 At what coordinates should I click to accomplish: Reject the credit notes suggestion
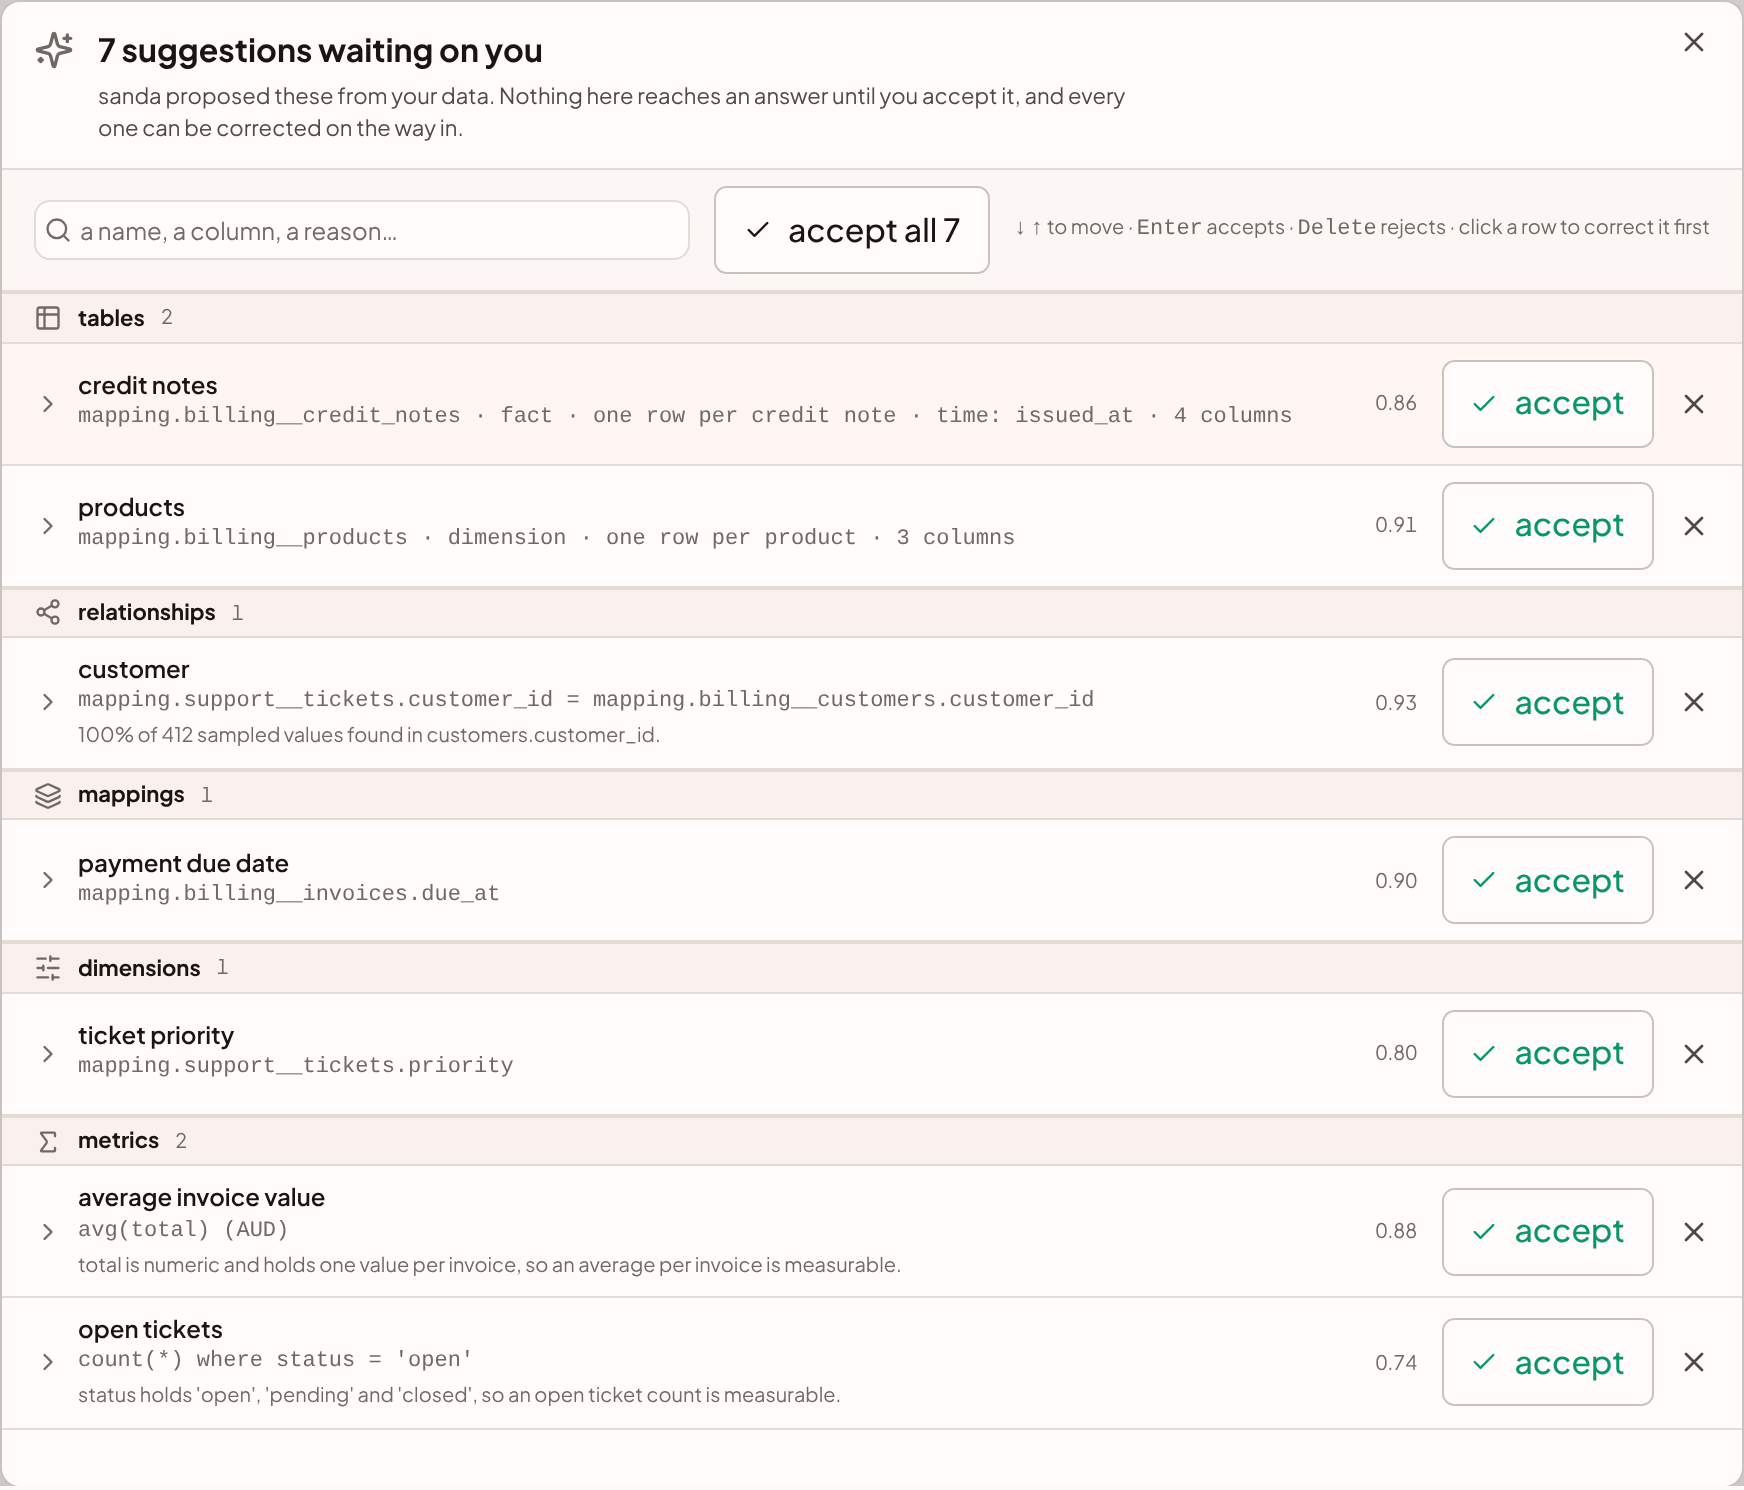click(1693, 404)
